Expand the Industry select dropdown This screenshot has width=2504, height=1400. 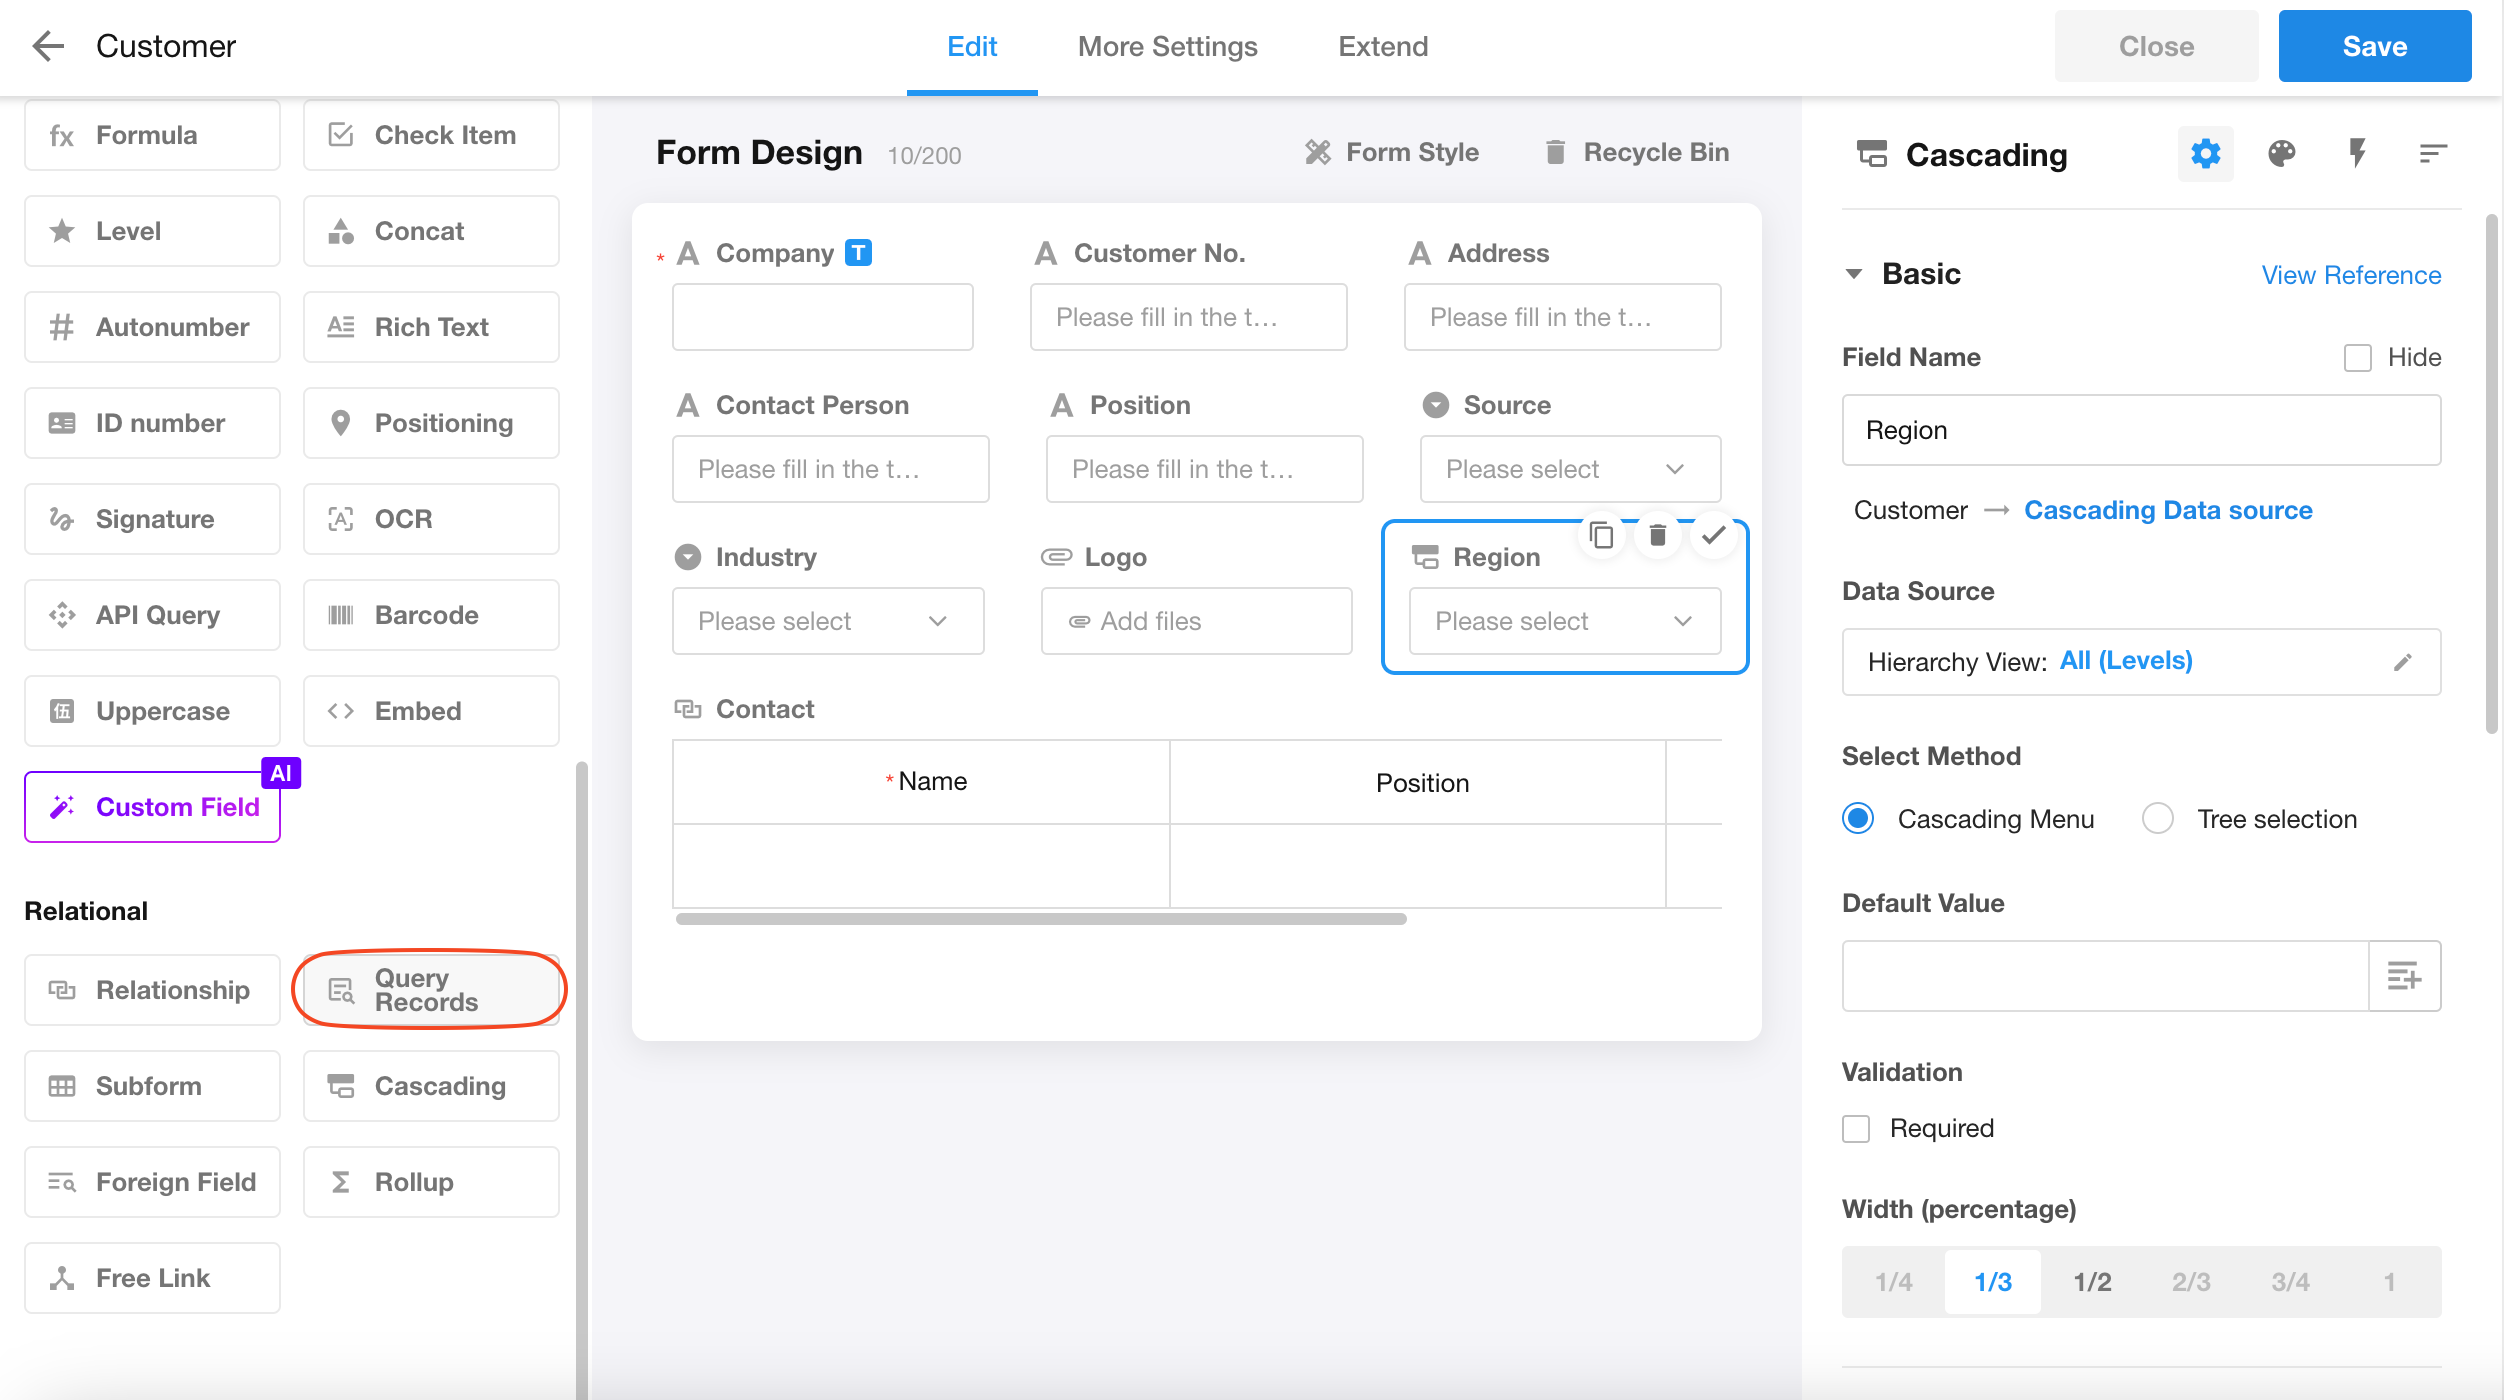[827, 621]
